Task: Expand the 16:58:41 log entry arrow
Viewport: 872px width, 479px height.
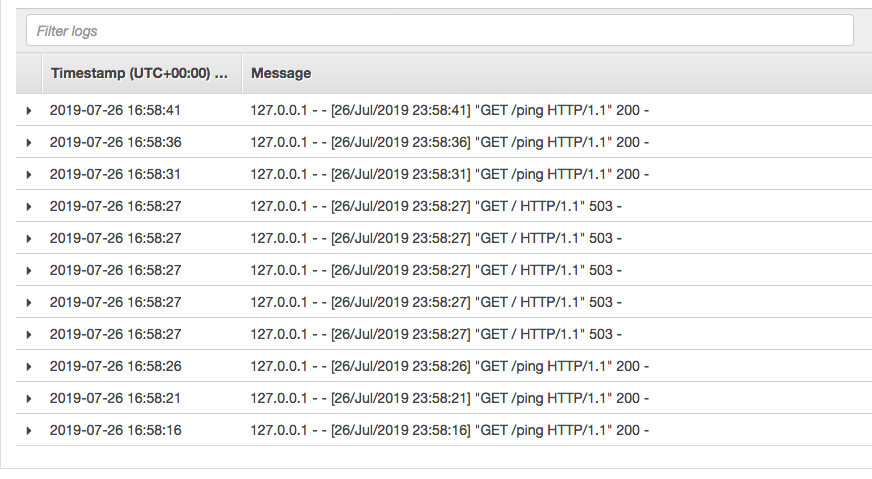Action: coord(29,111)
